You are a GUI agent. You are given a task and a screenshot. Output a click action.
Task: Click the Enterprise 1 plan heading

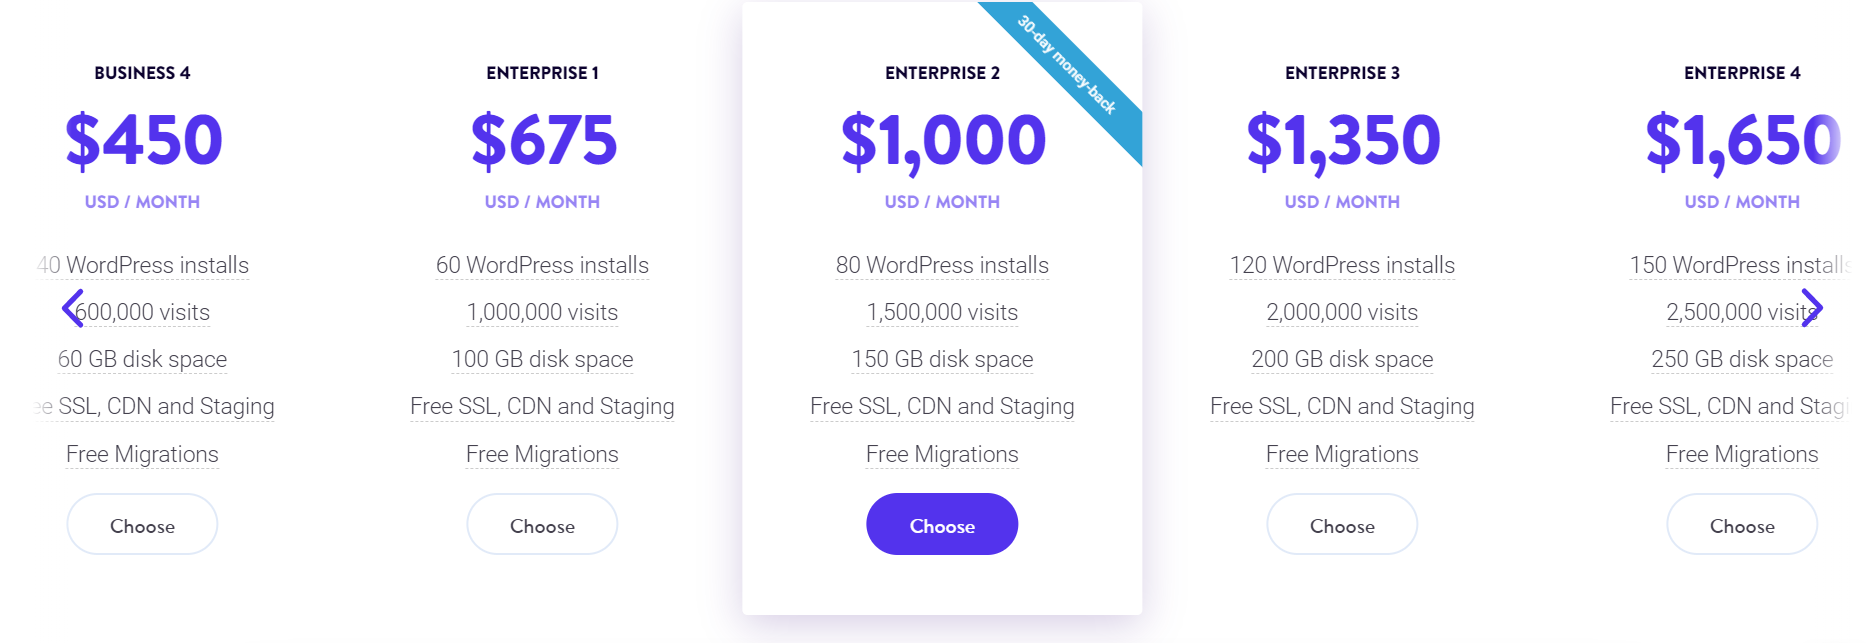[x=542, y=73]
